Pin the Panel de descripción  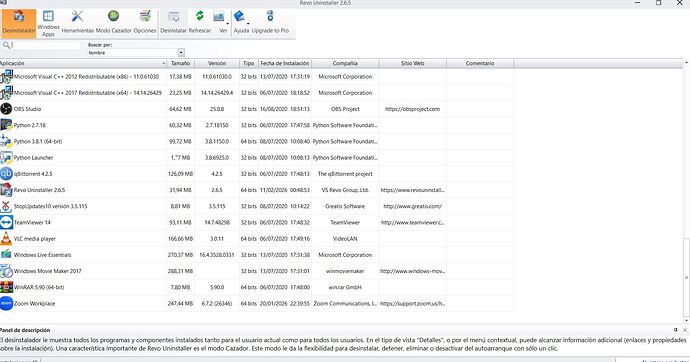[675, 330]
